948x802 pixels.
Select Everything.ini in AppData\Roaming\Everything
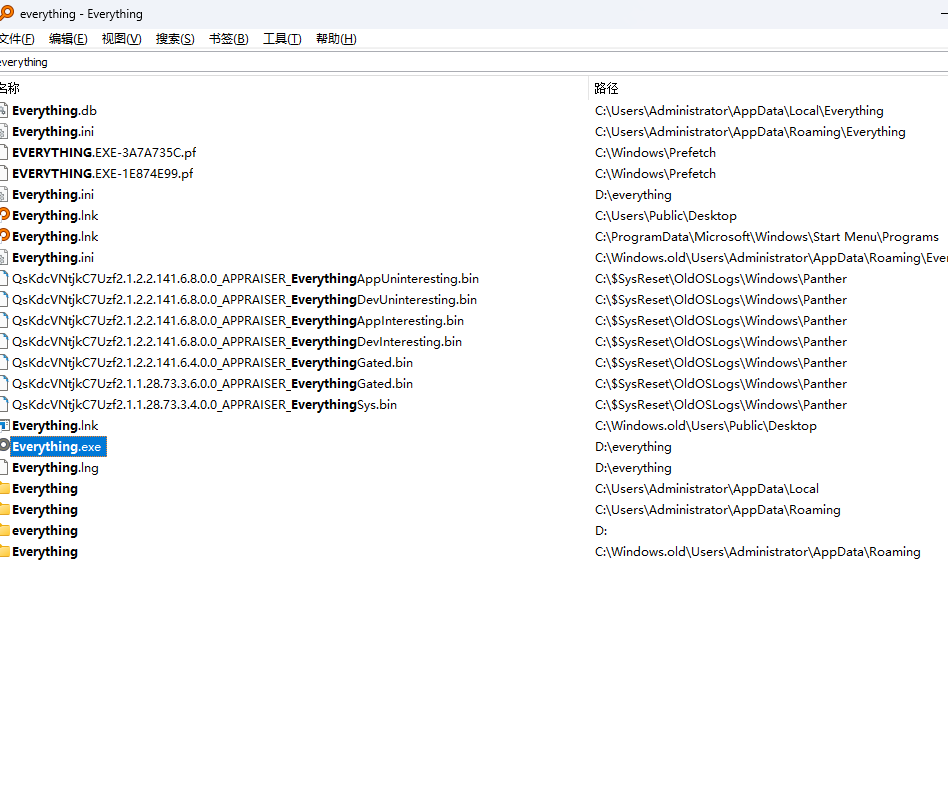[53, 132]
